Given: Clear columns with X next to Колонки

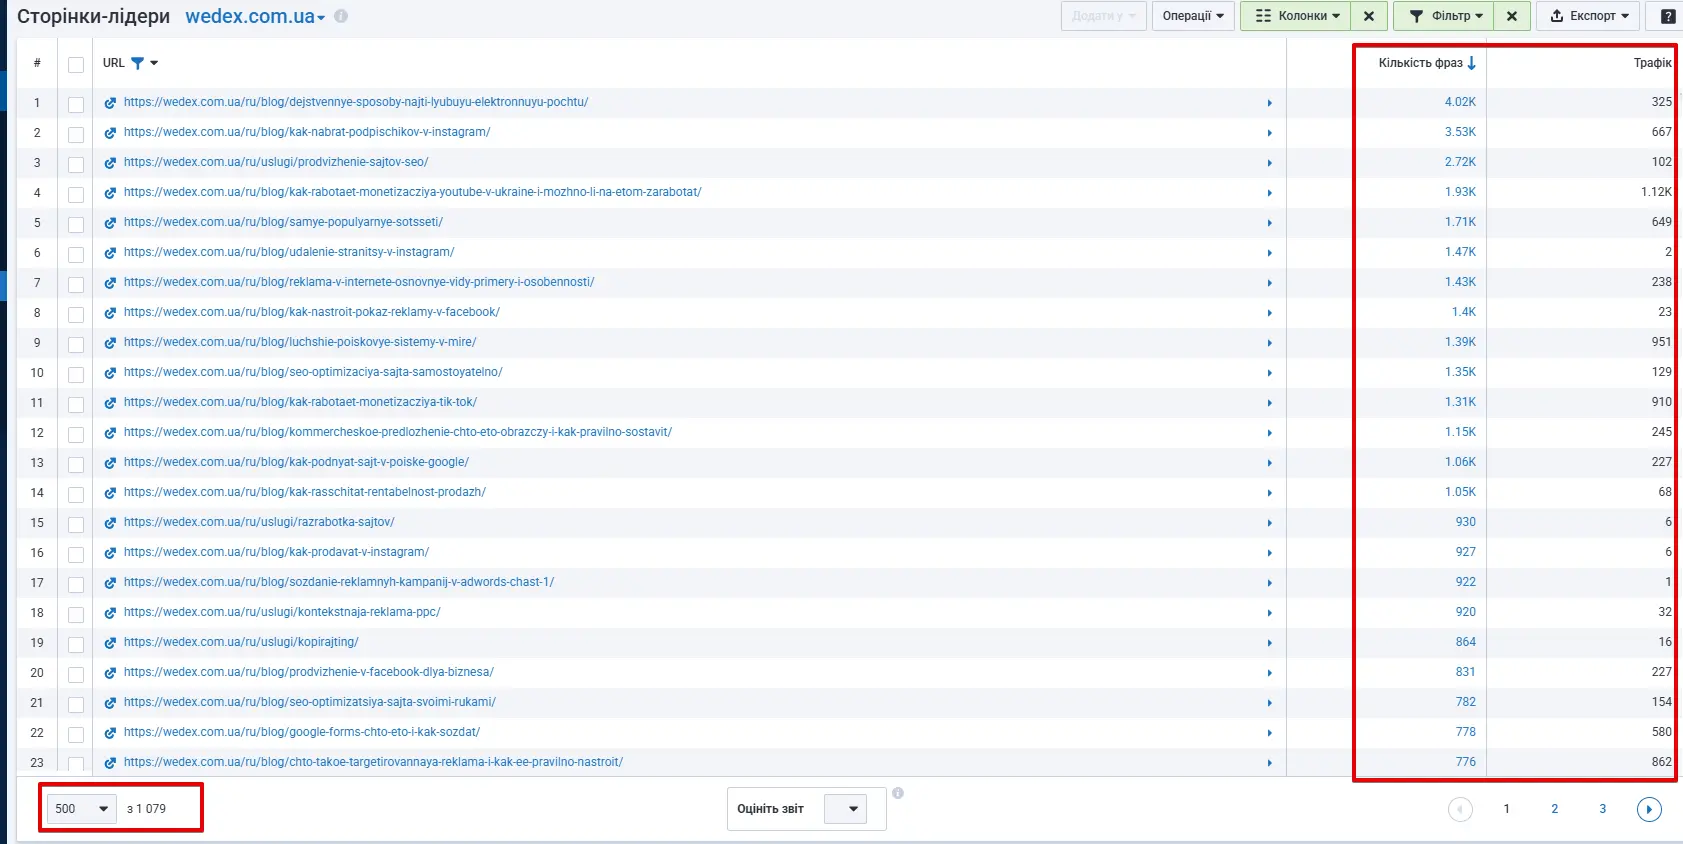Looking at the screenshot, I should [1369, 16].
